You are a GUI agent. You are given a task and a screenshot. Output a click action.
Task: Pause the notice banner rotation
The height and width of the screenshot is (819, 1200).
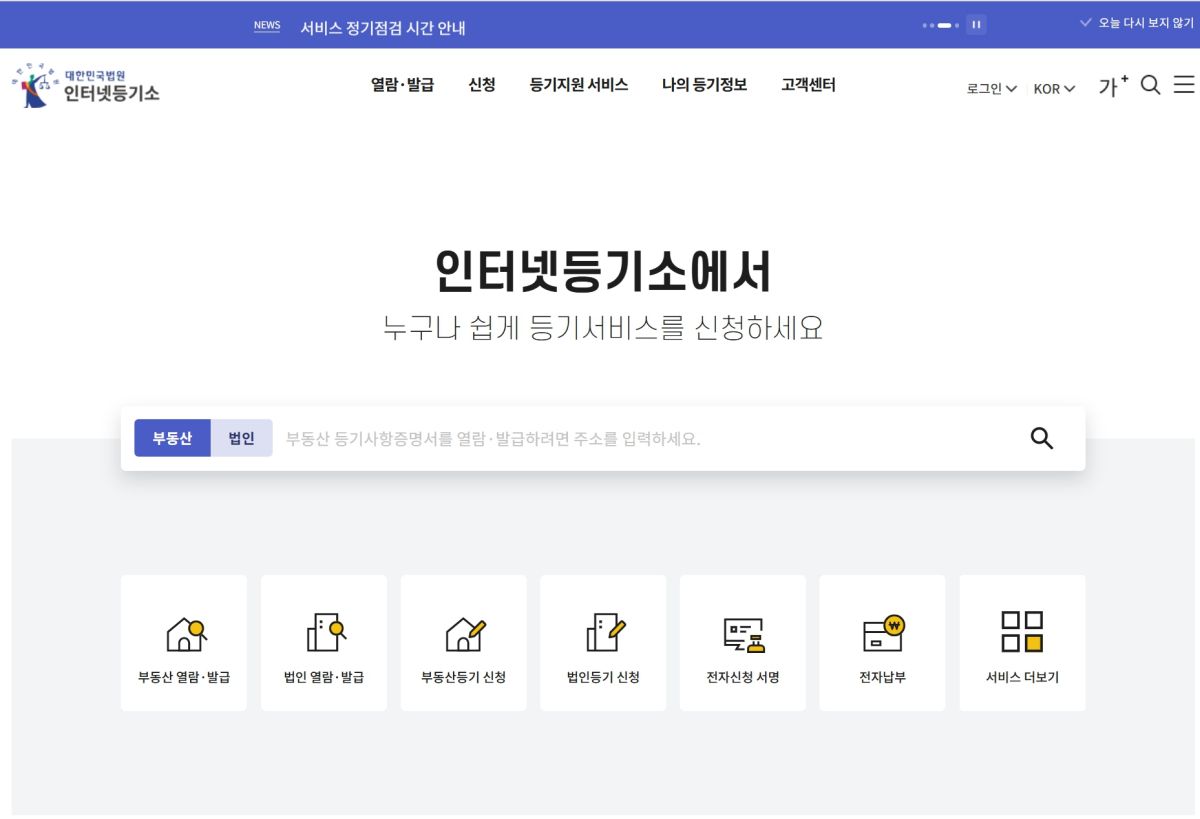tap(975, 25)
